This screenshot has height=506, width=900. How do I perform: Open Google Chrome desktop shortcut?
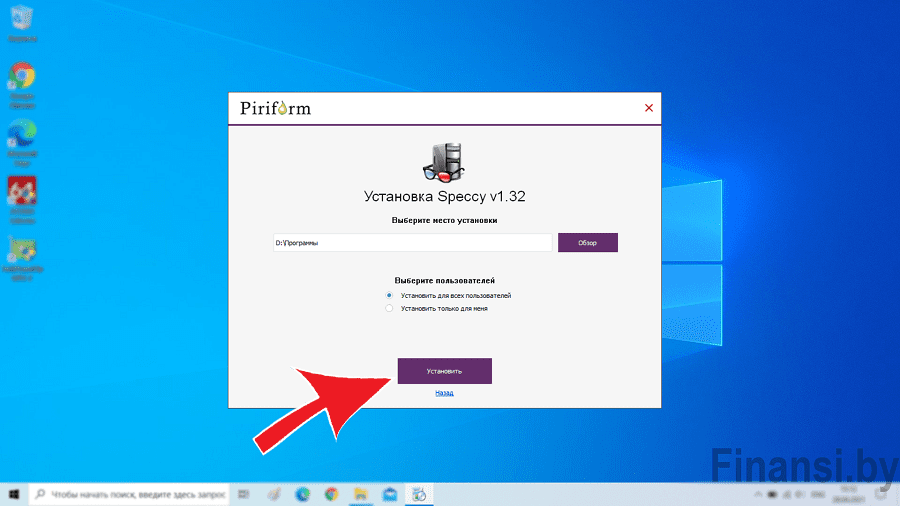point(22,84)
